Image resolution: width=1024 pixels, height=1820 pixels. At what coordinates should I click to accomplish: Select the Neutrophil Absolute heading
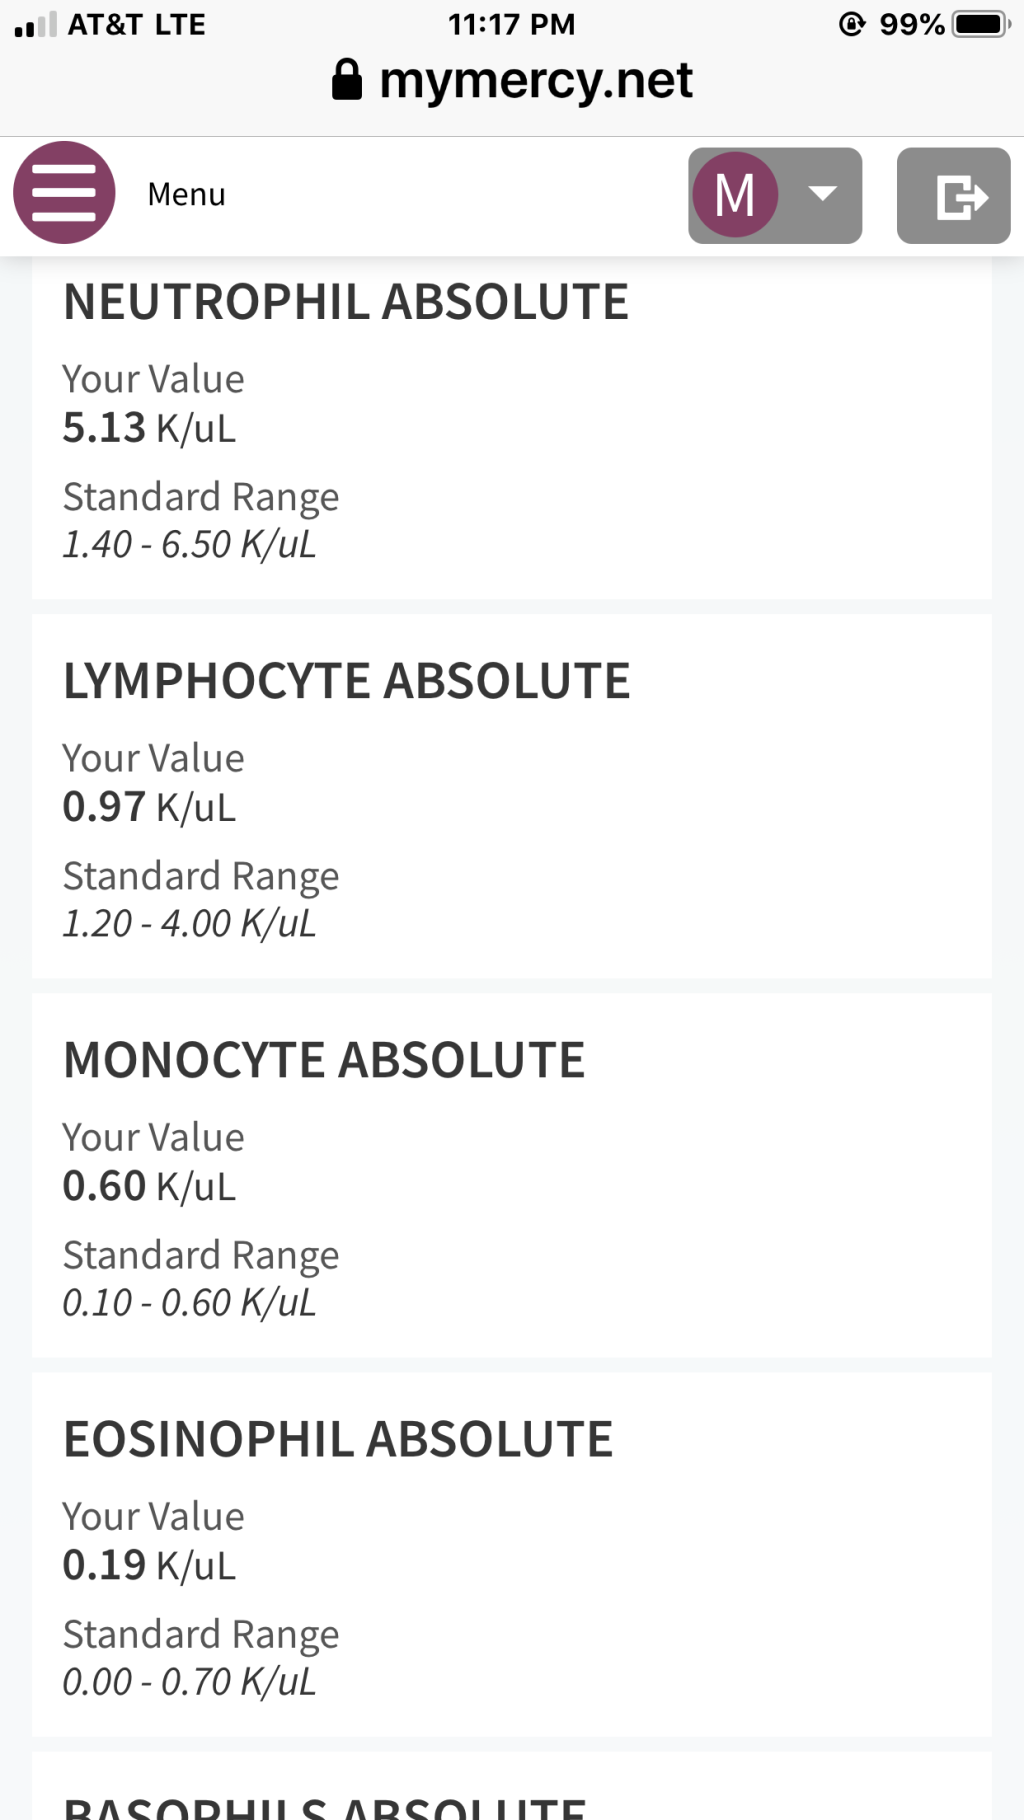pos(346,302)
